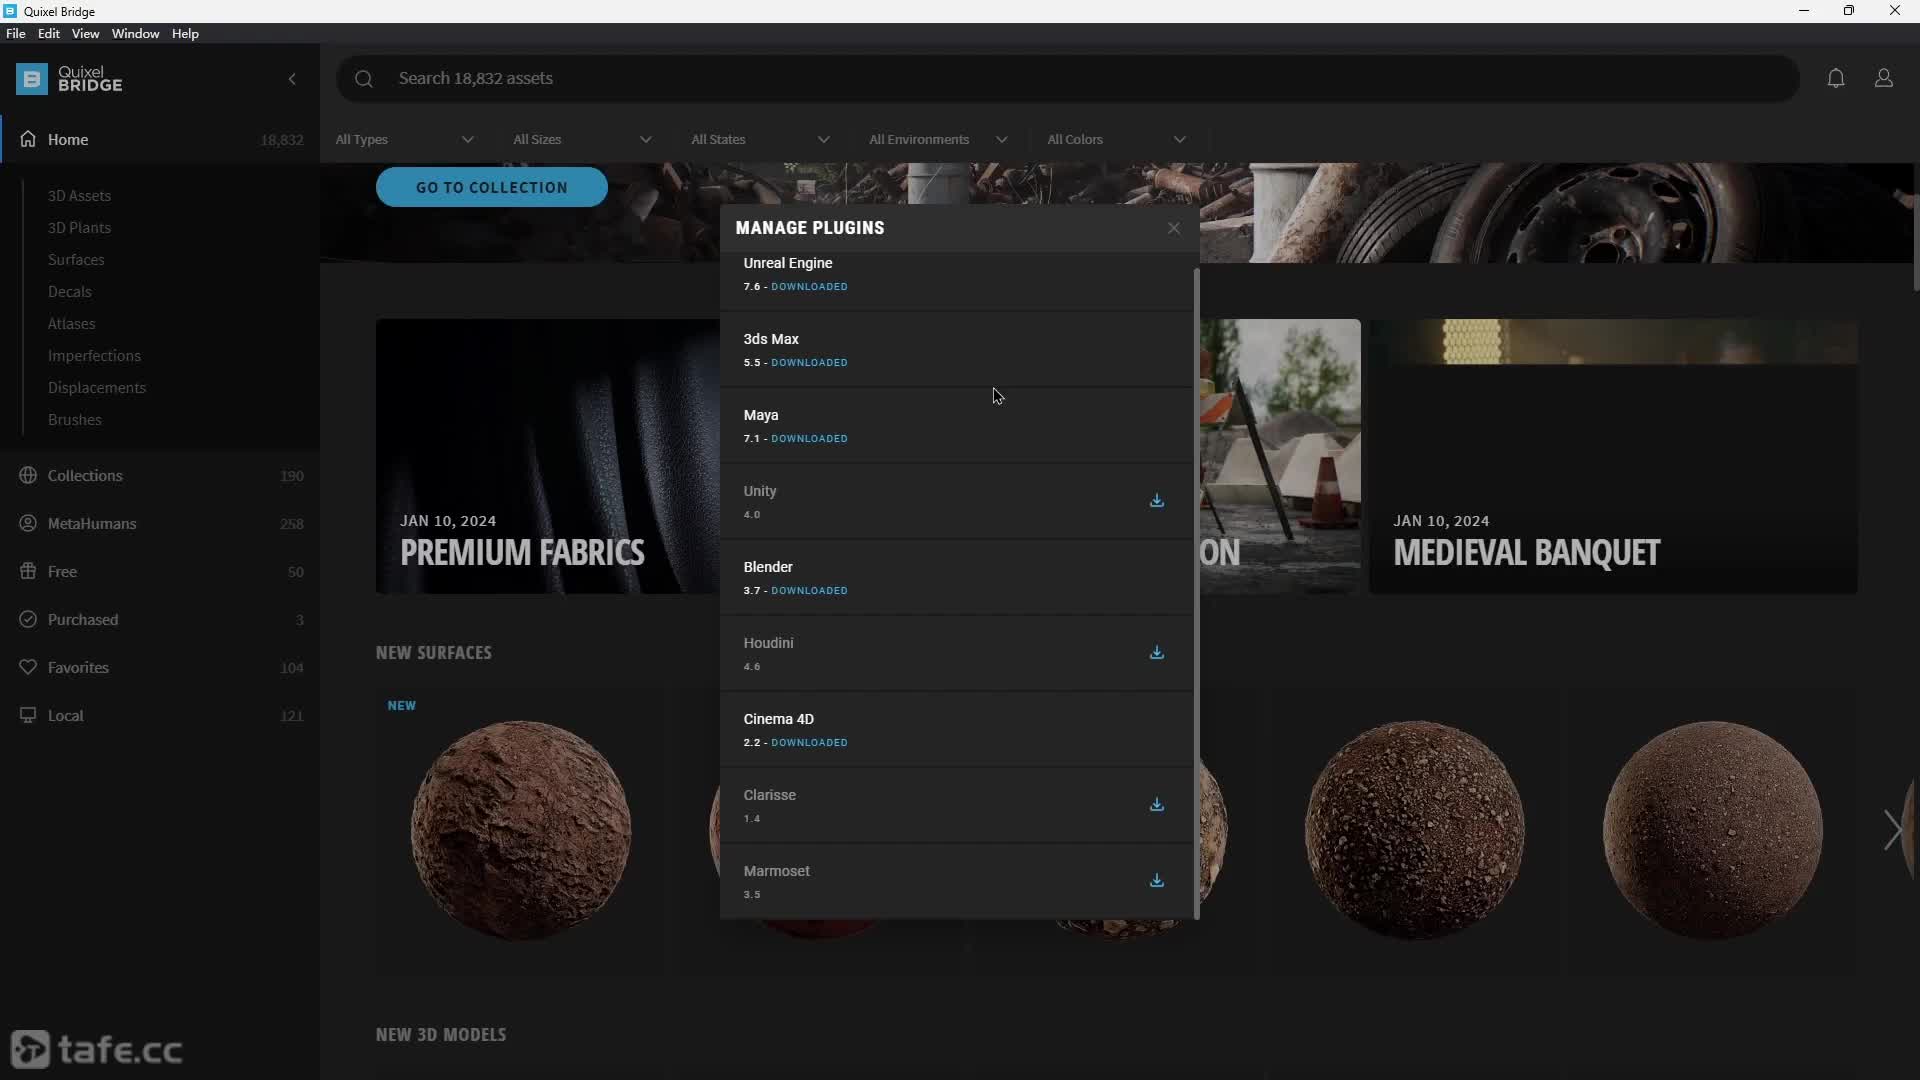Viewport: 1920px width, 1080px height.
Task: Click the user profile account icon
Action: (x=1883, y=76)
